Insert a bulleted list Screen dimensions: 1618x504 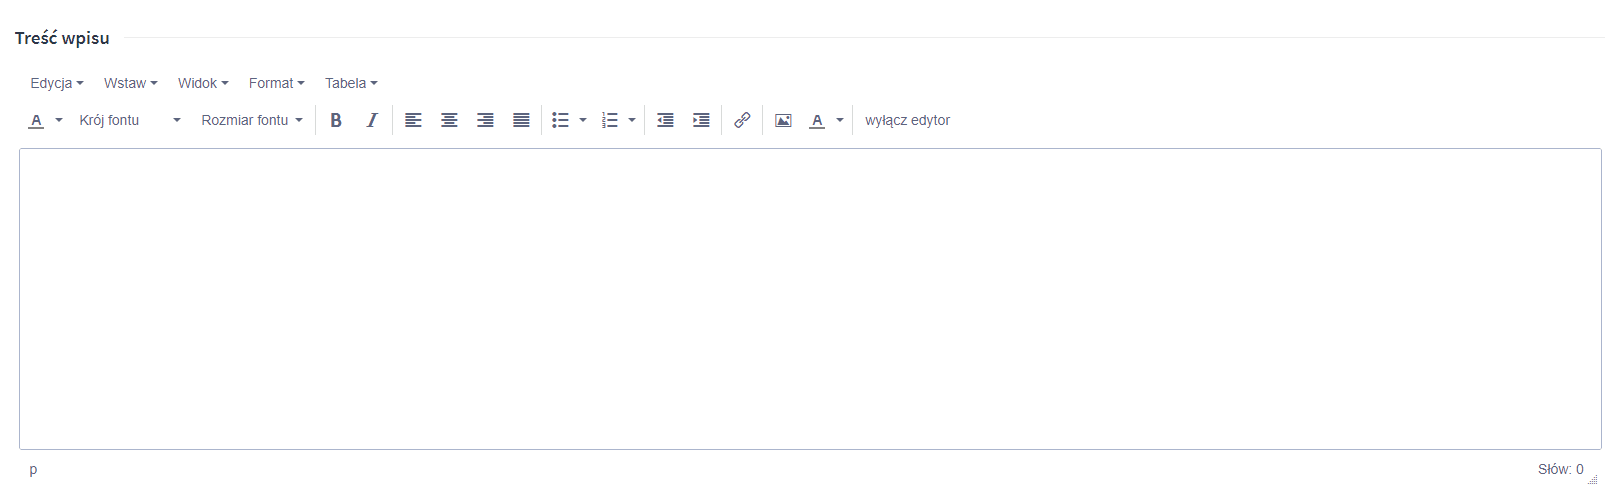(x=561, y=120)
